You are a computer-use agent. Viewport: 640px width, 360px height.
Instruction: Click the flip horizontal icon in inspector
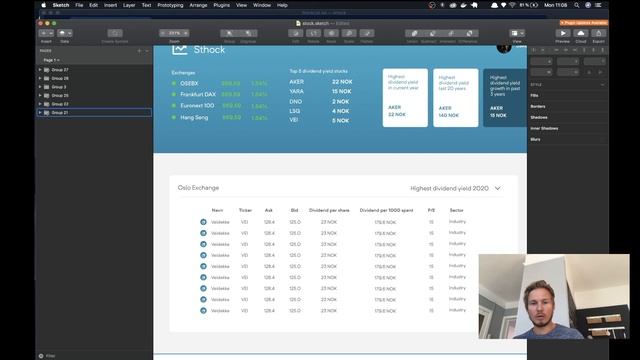pyautogui.click(x=589, y=72)
